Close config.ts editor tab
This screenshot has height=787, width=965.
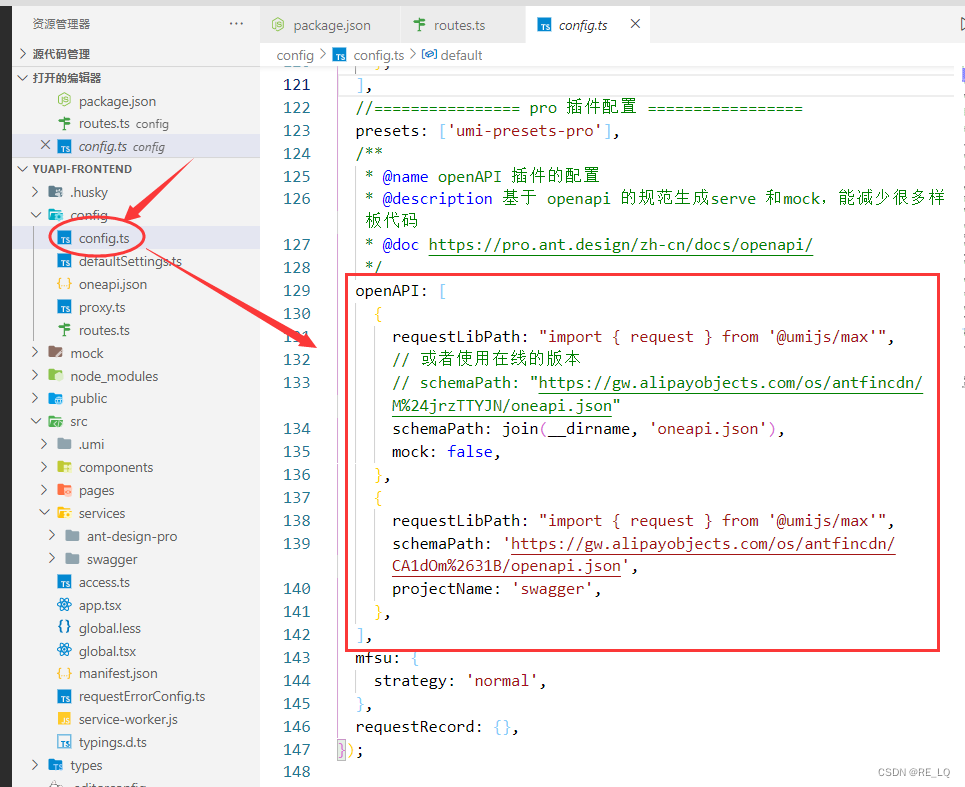(636, 24)
